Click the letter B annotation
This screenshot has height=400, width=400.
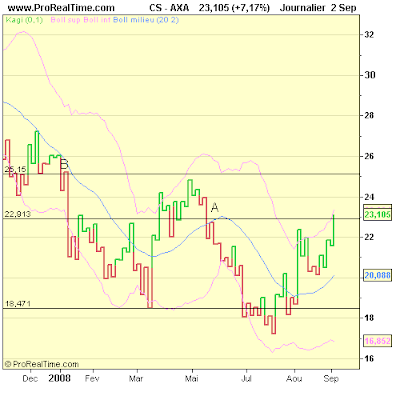pyautogui.click(x=64, y=164)
